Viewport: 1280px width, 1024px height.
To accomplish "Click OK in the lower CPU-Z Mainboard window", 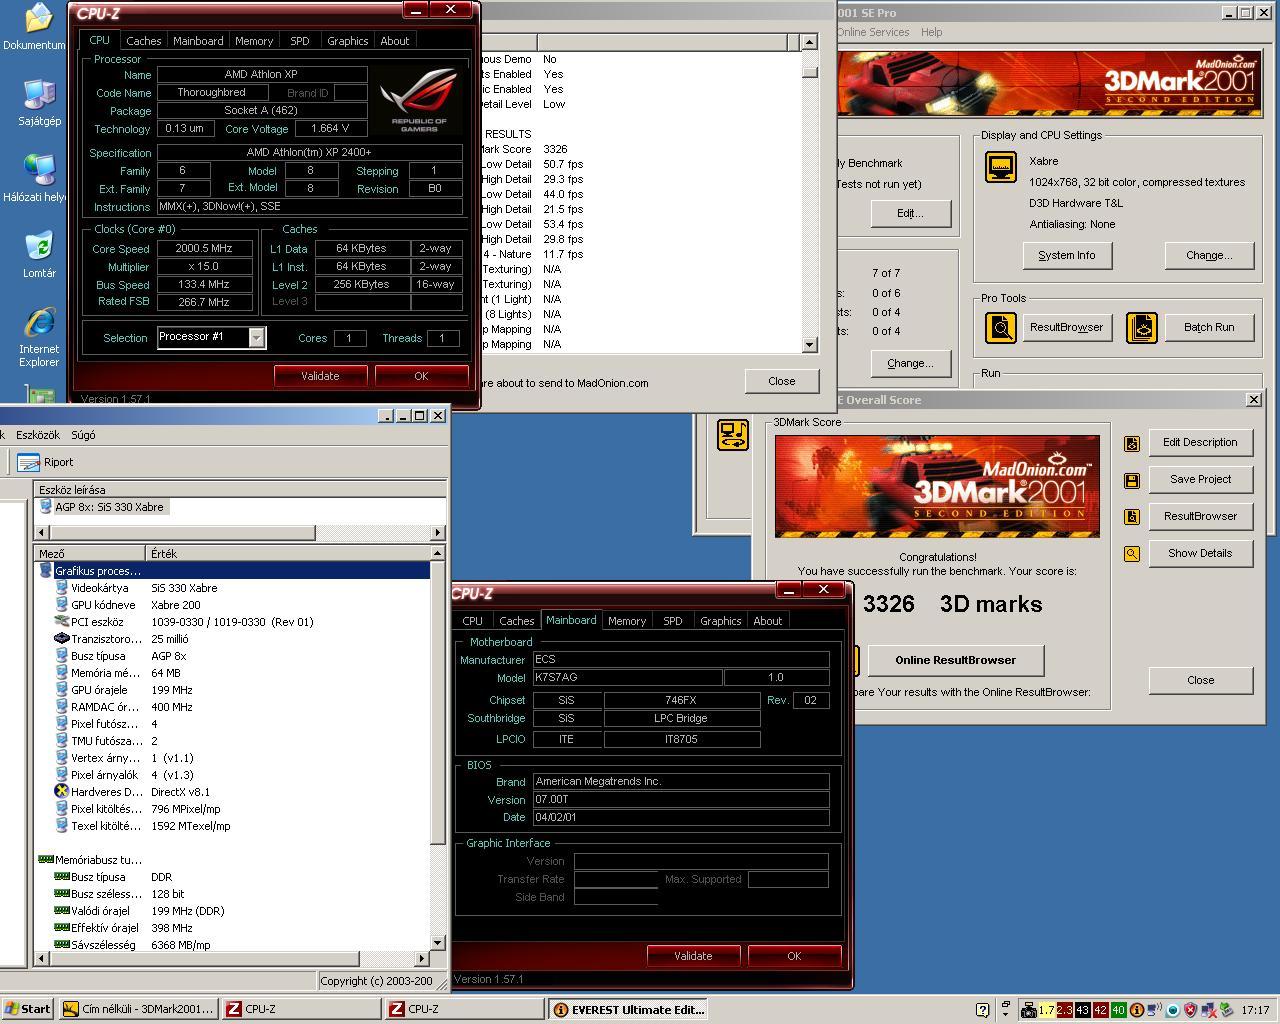I will [794, 956].
